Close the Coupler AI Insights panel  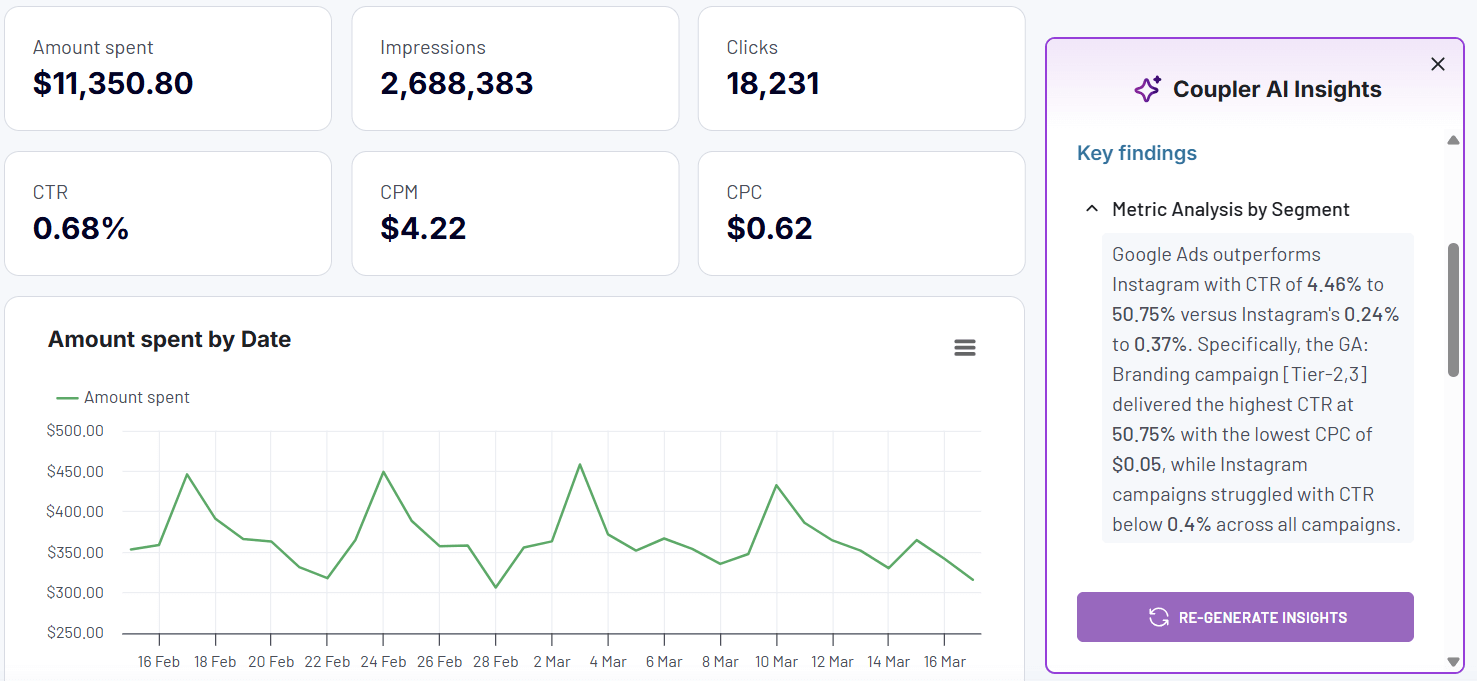1438,64
